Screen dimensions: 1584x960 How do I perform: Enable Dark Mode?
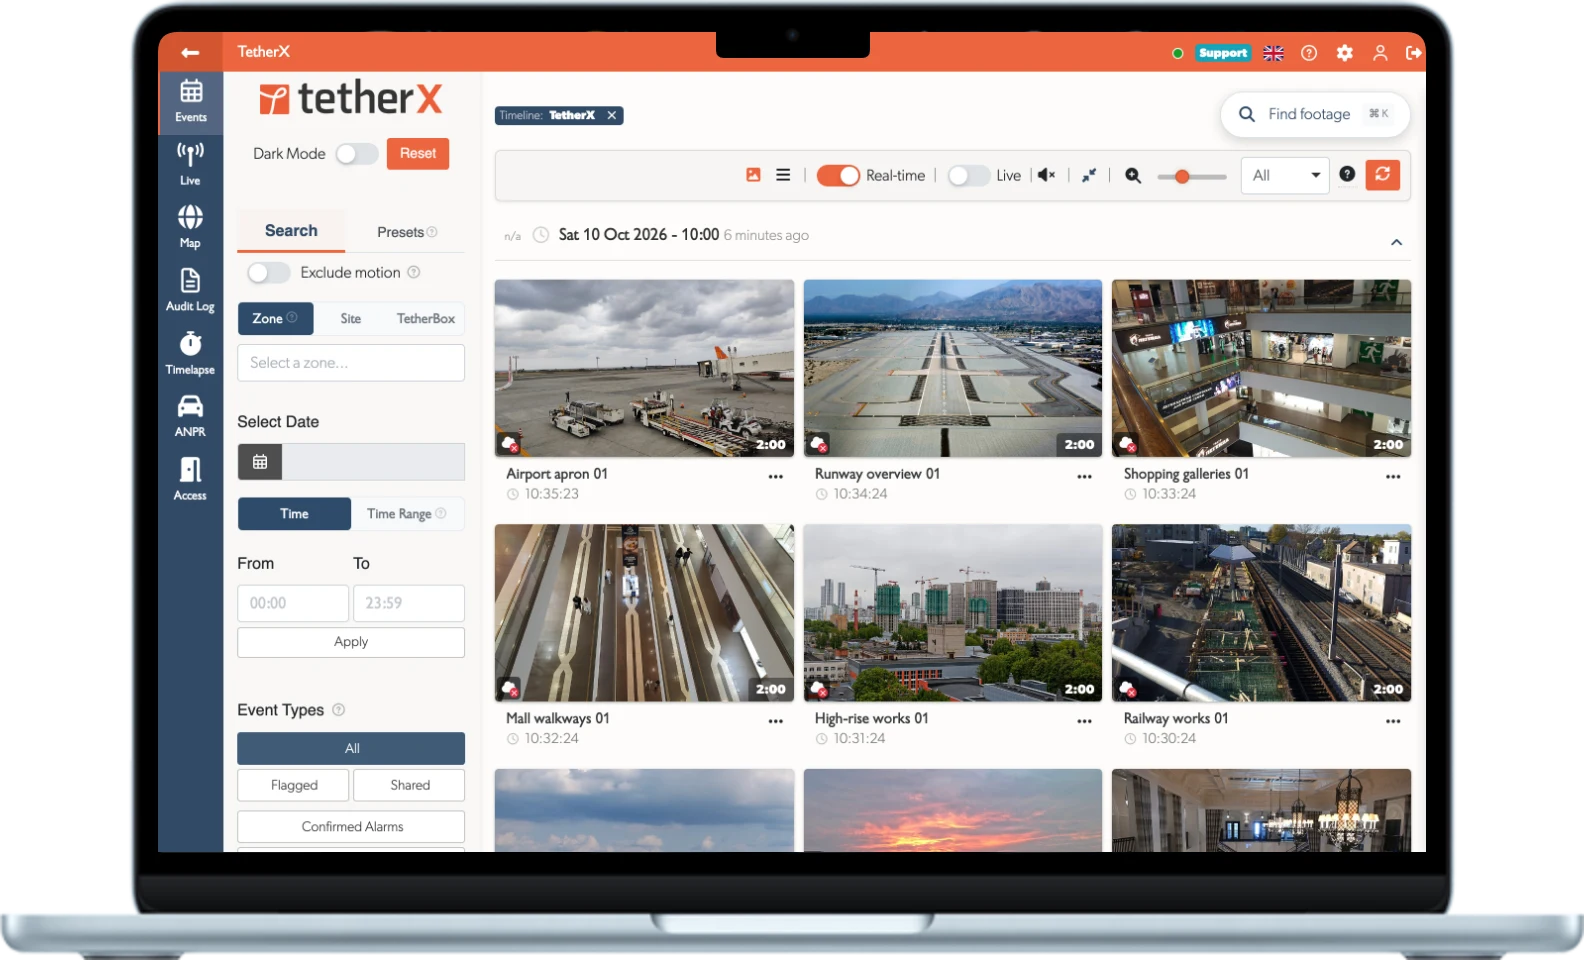tap(357, 154)
